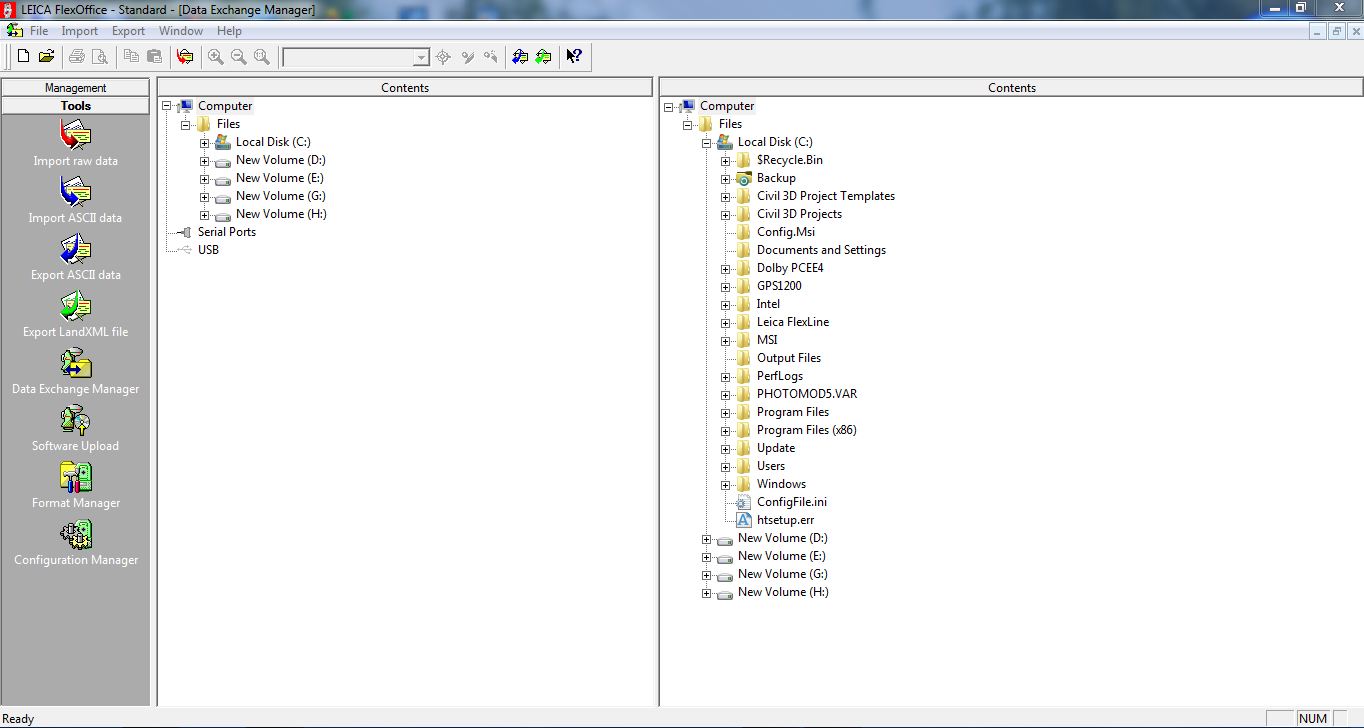1364x728 pixels.
Task: Click the Zoom Out magnifier icon
Action: pos(238,57)
